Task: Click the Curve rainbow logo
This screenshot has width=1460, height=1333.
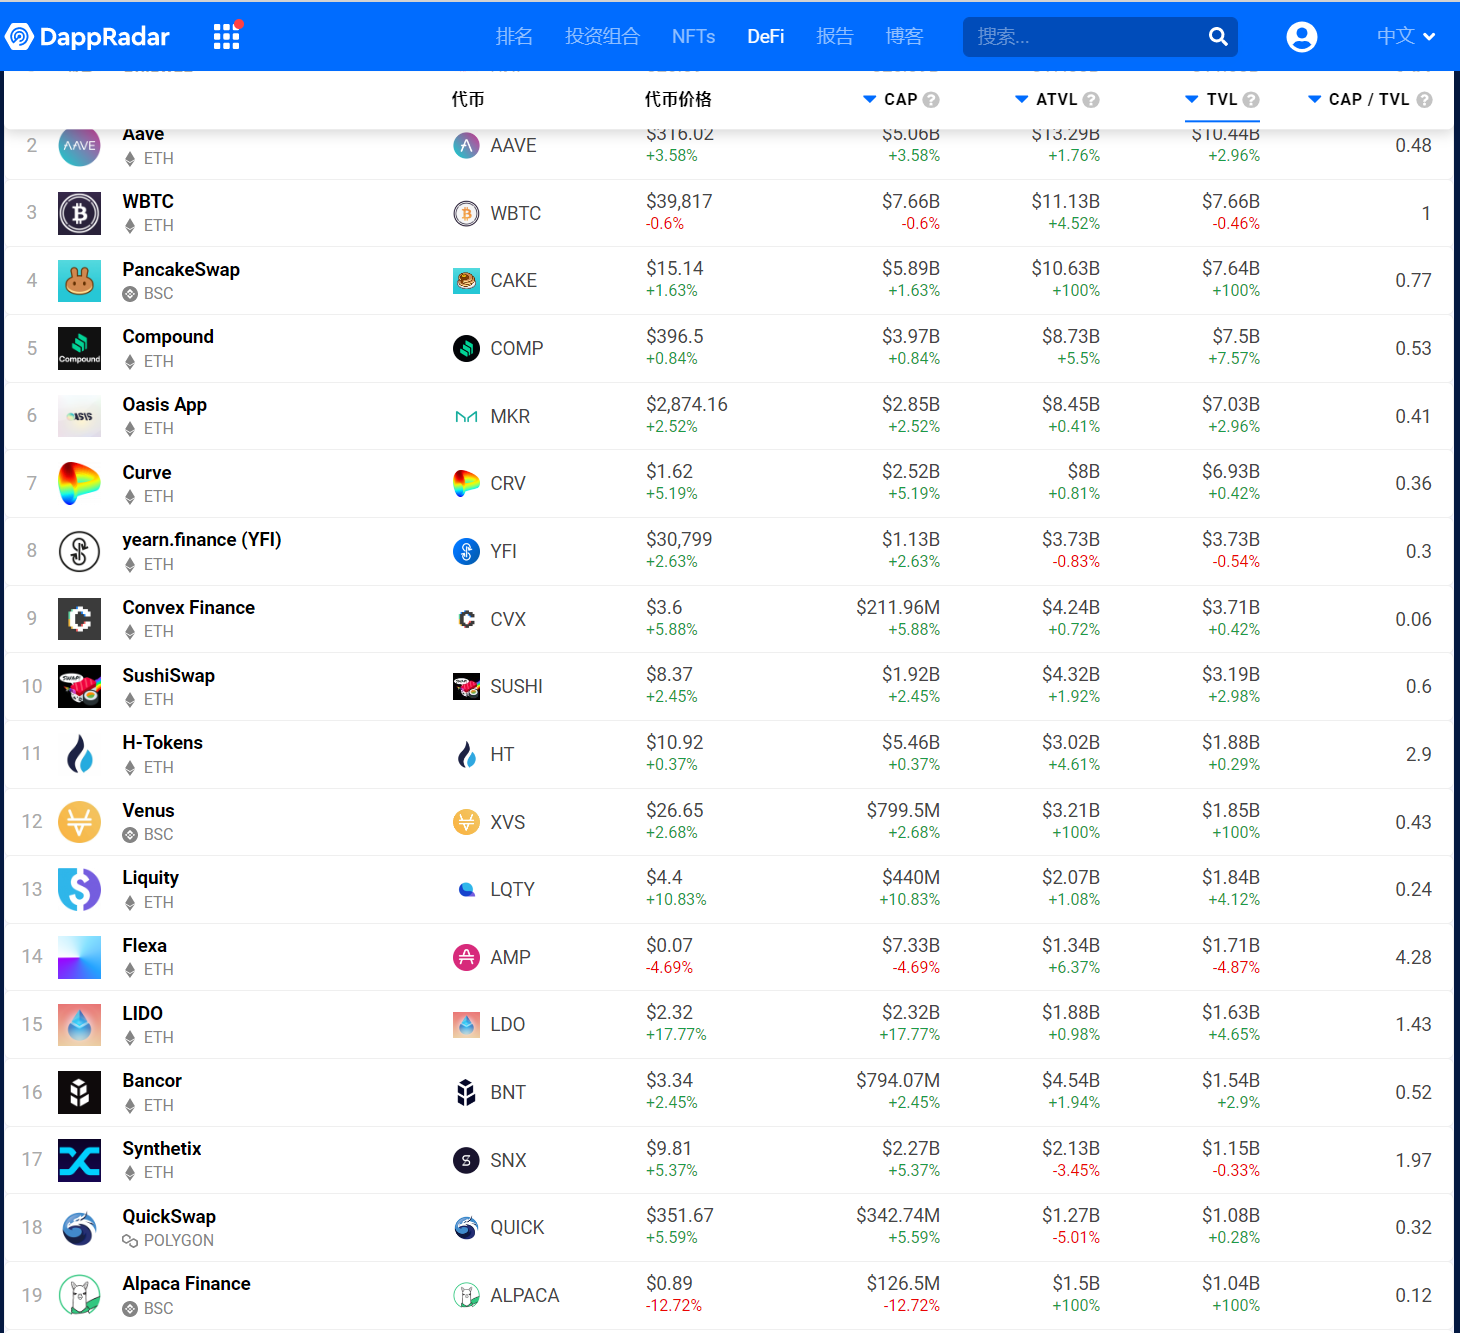Action: [x=79, y=484]
